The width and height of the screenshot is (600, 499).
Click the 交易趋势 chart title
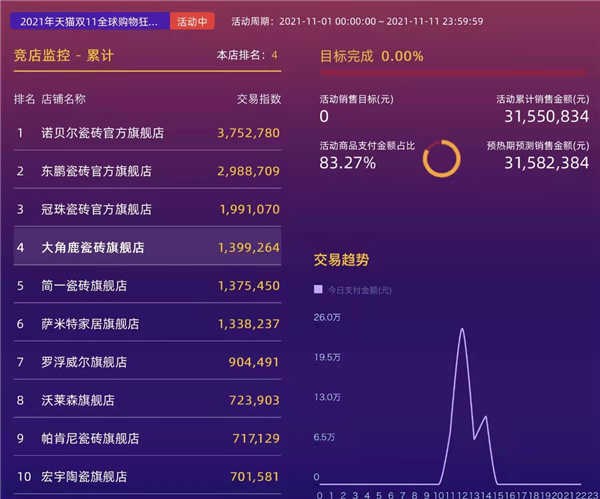[341, 260]
